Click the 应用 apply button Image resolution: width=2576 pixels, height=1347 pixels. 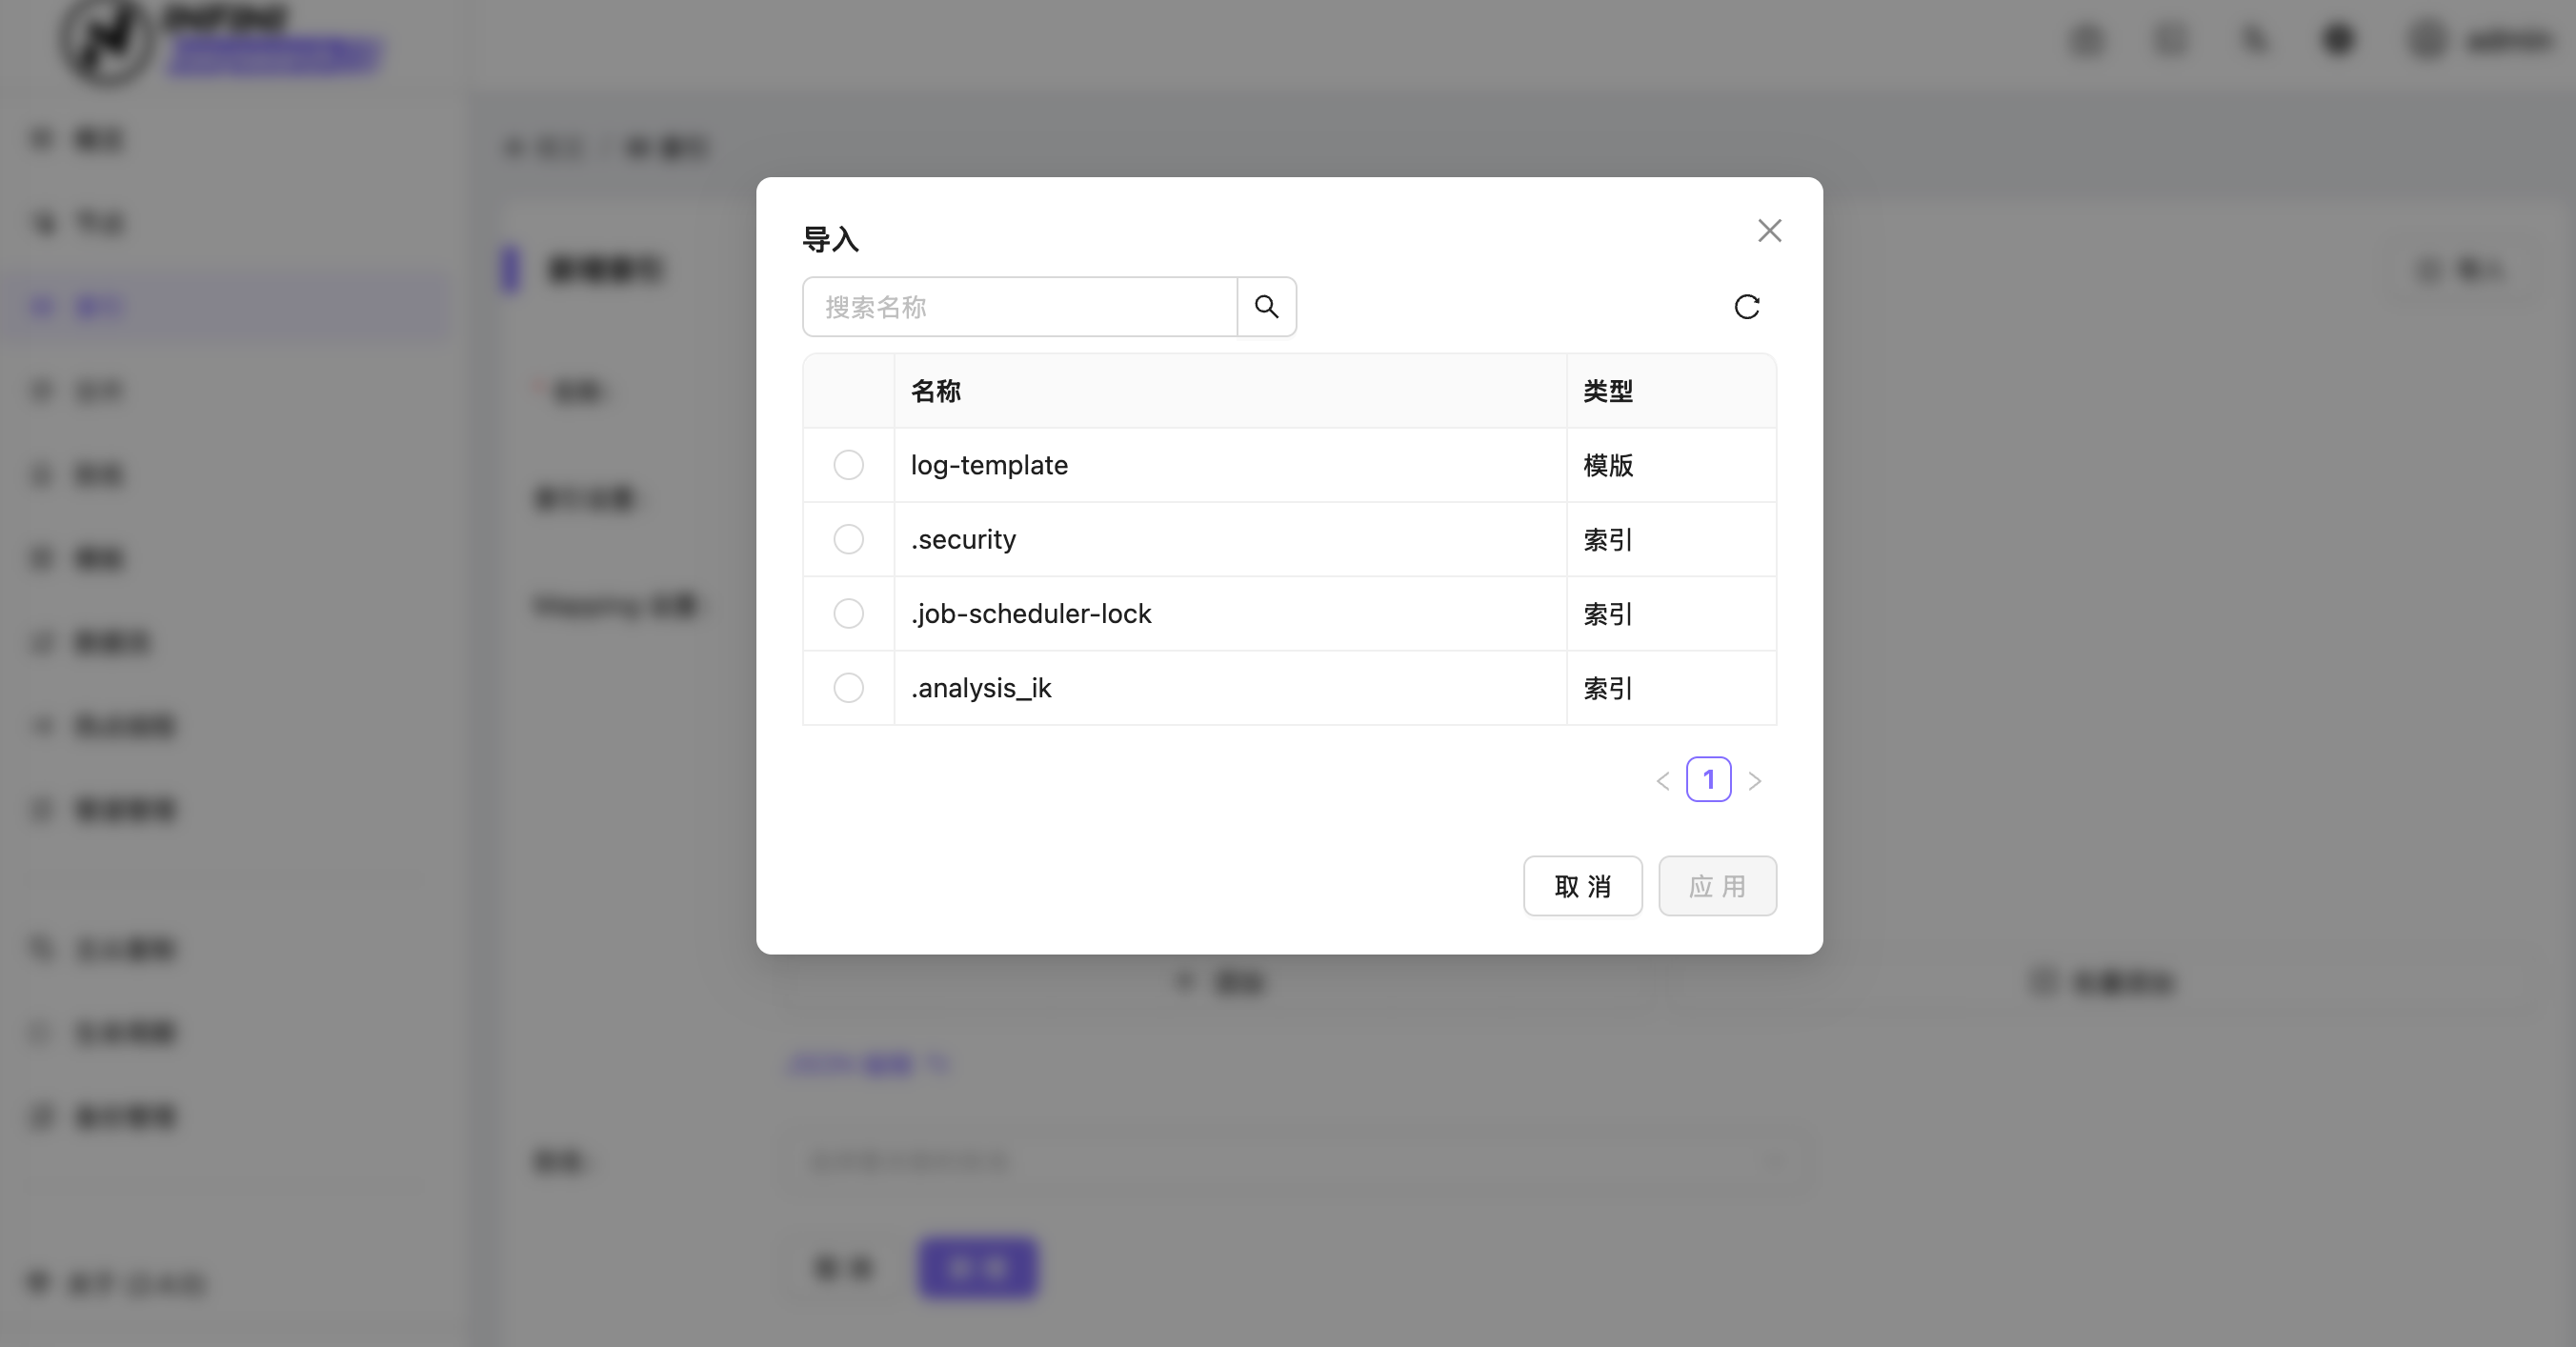point(1718,886)
